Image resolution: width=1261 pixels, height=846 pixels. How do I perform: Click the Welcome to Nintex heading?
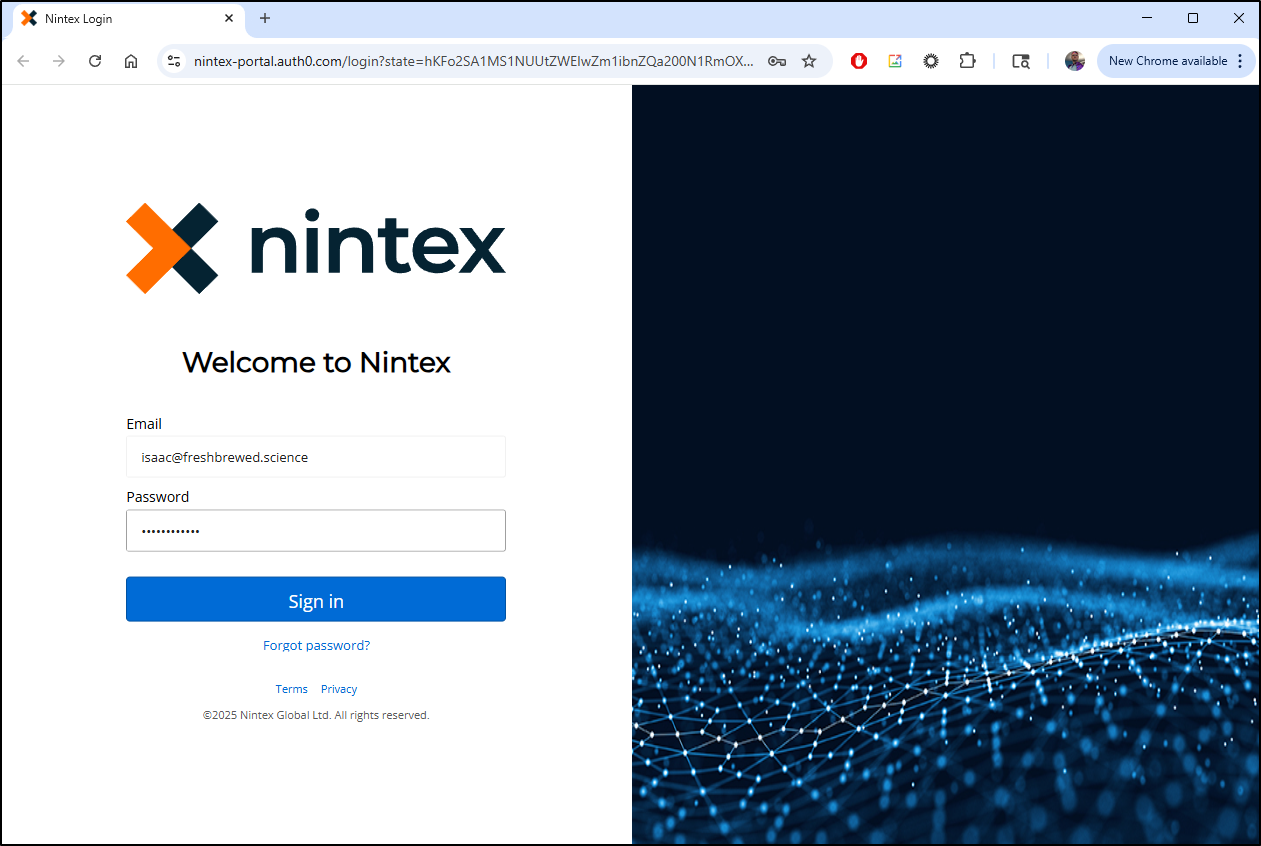tap(316, 362)
